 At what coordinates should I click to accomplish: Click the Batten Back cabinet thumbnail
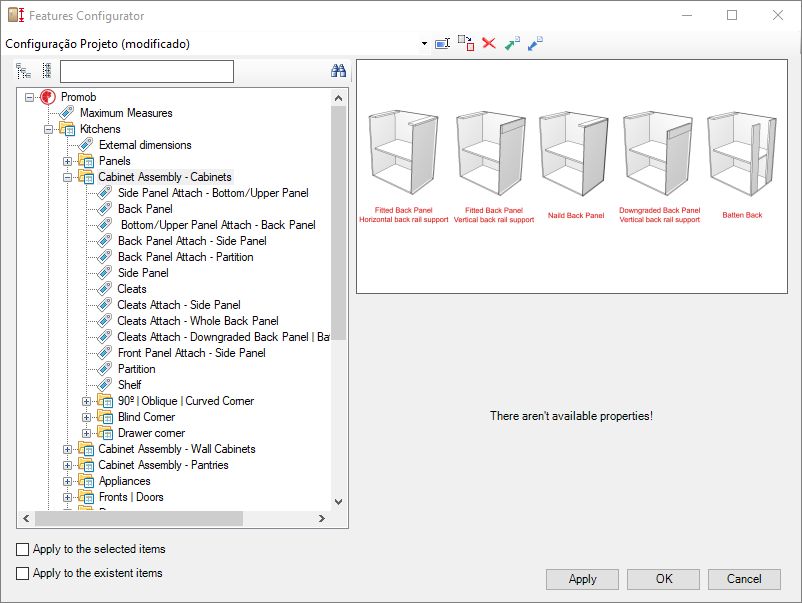point(742,153)
